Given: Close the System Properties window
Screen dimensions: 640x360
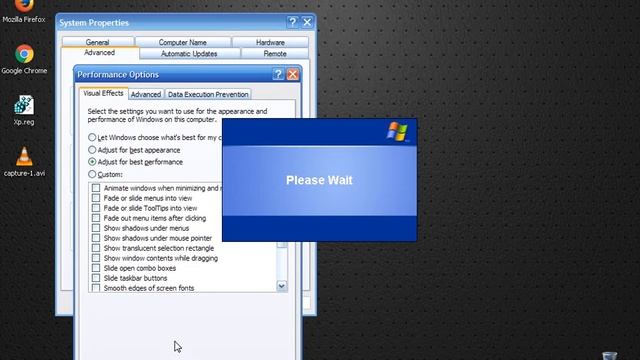Looking at the screenshot, I should (x=307, y=22).
